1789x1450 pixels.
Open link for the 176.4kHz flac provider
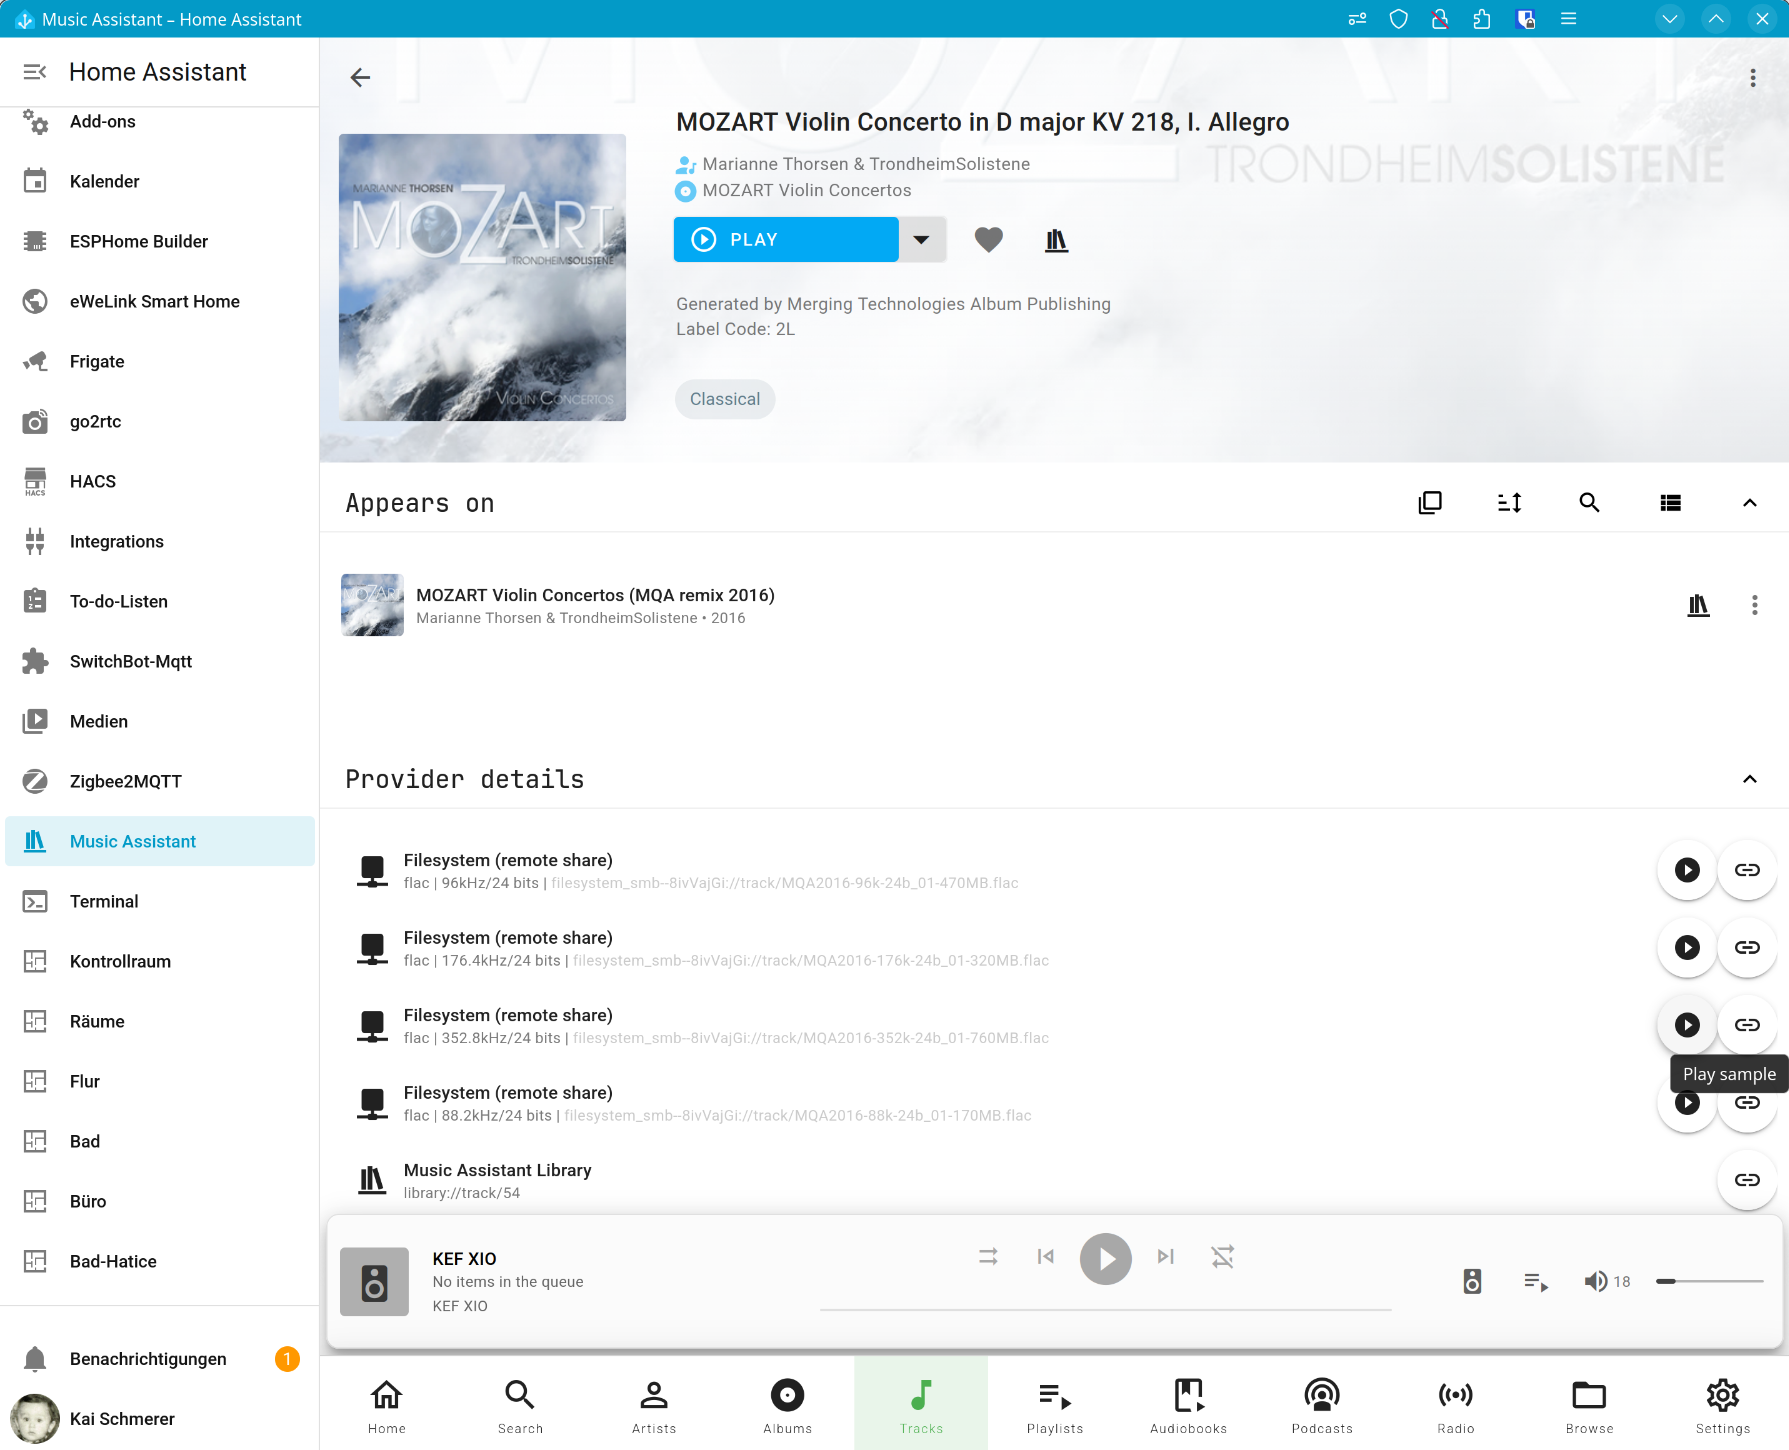coord(1747,947)
